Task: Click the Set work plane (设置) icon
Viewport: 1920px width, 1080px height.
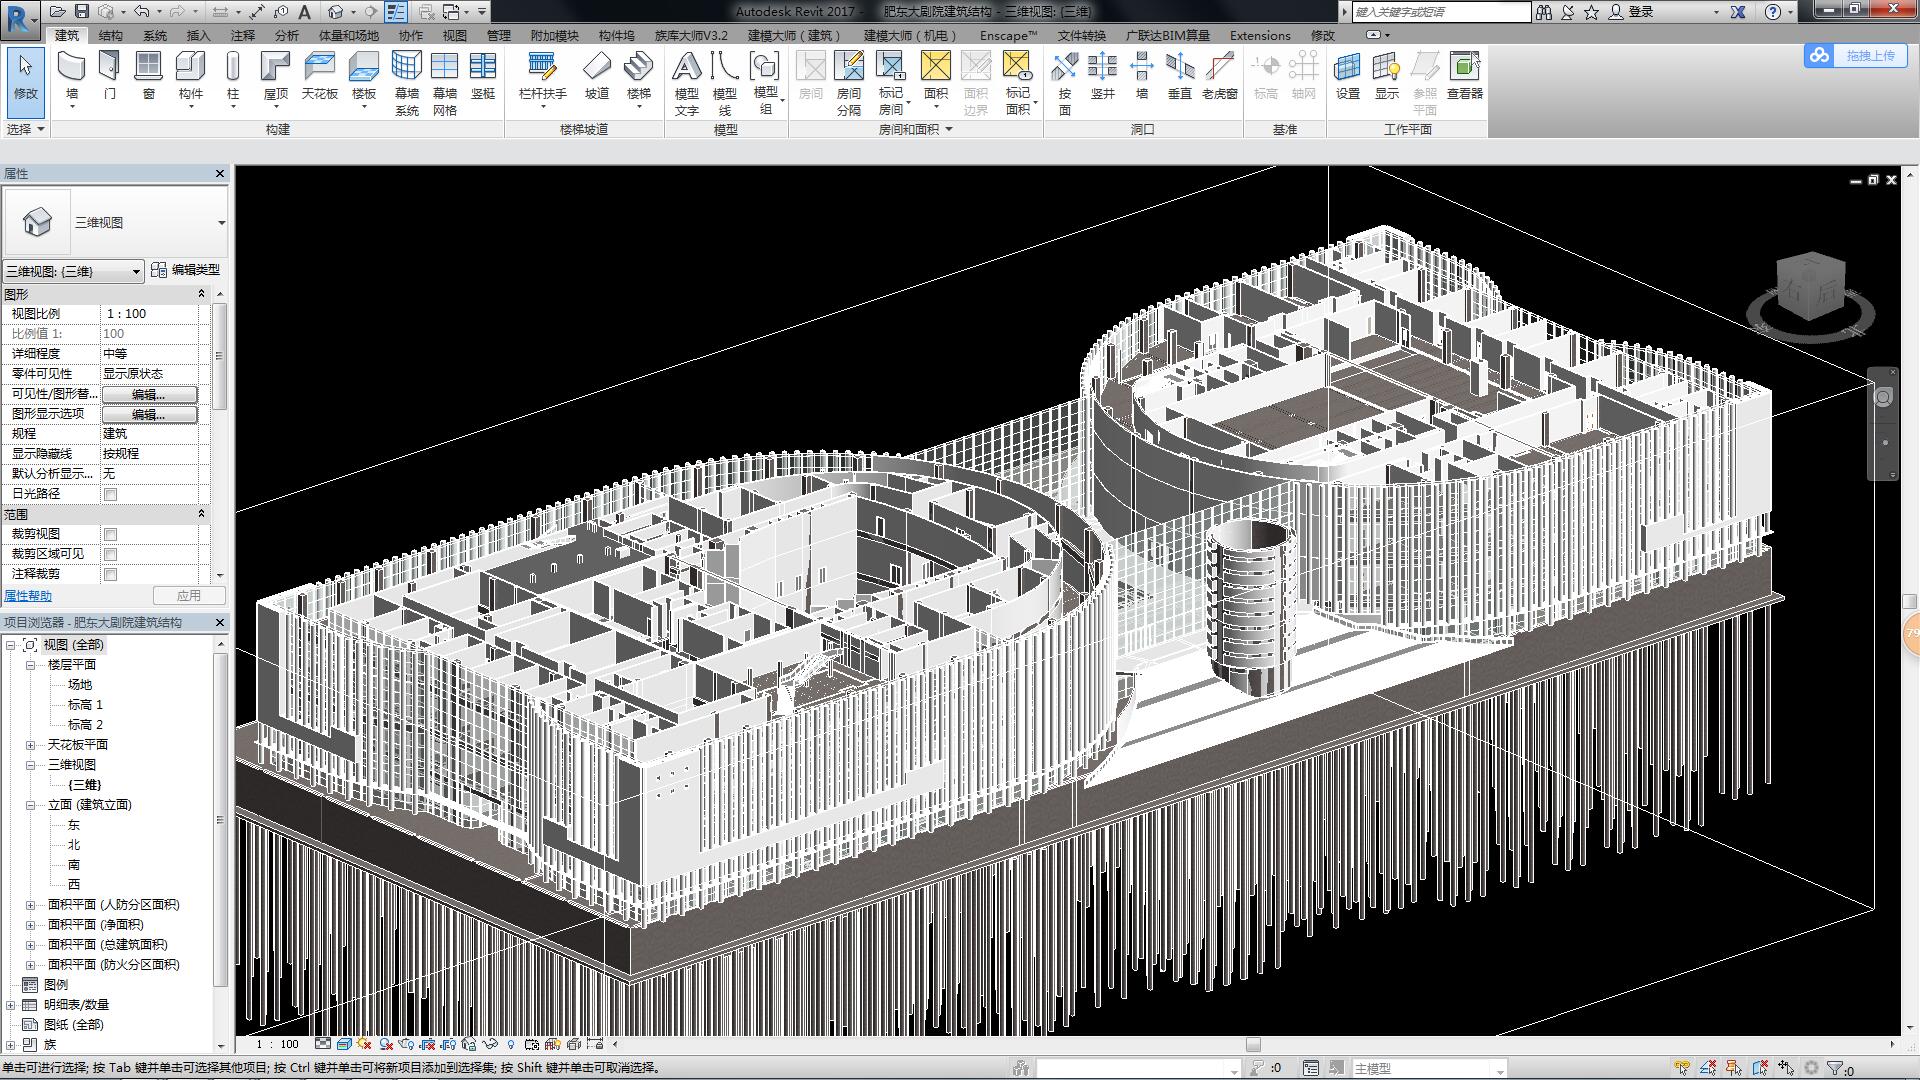Action: (x=1348, y=77)
